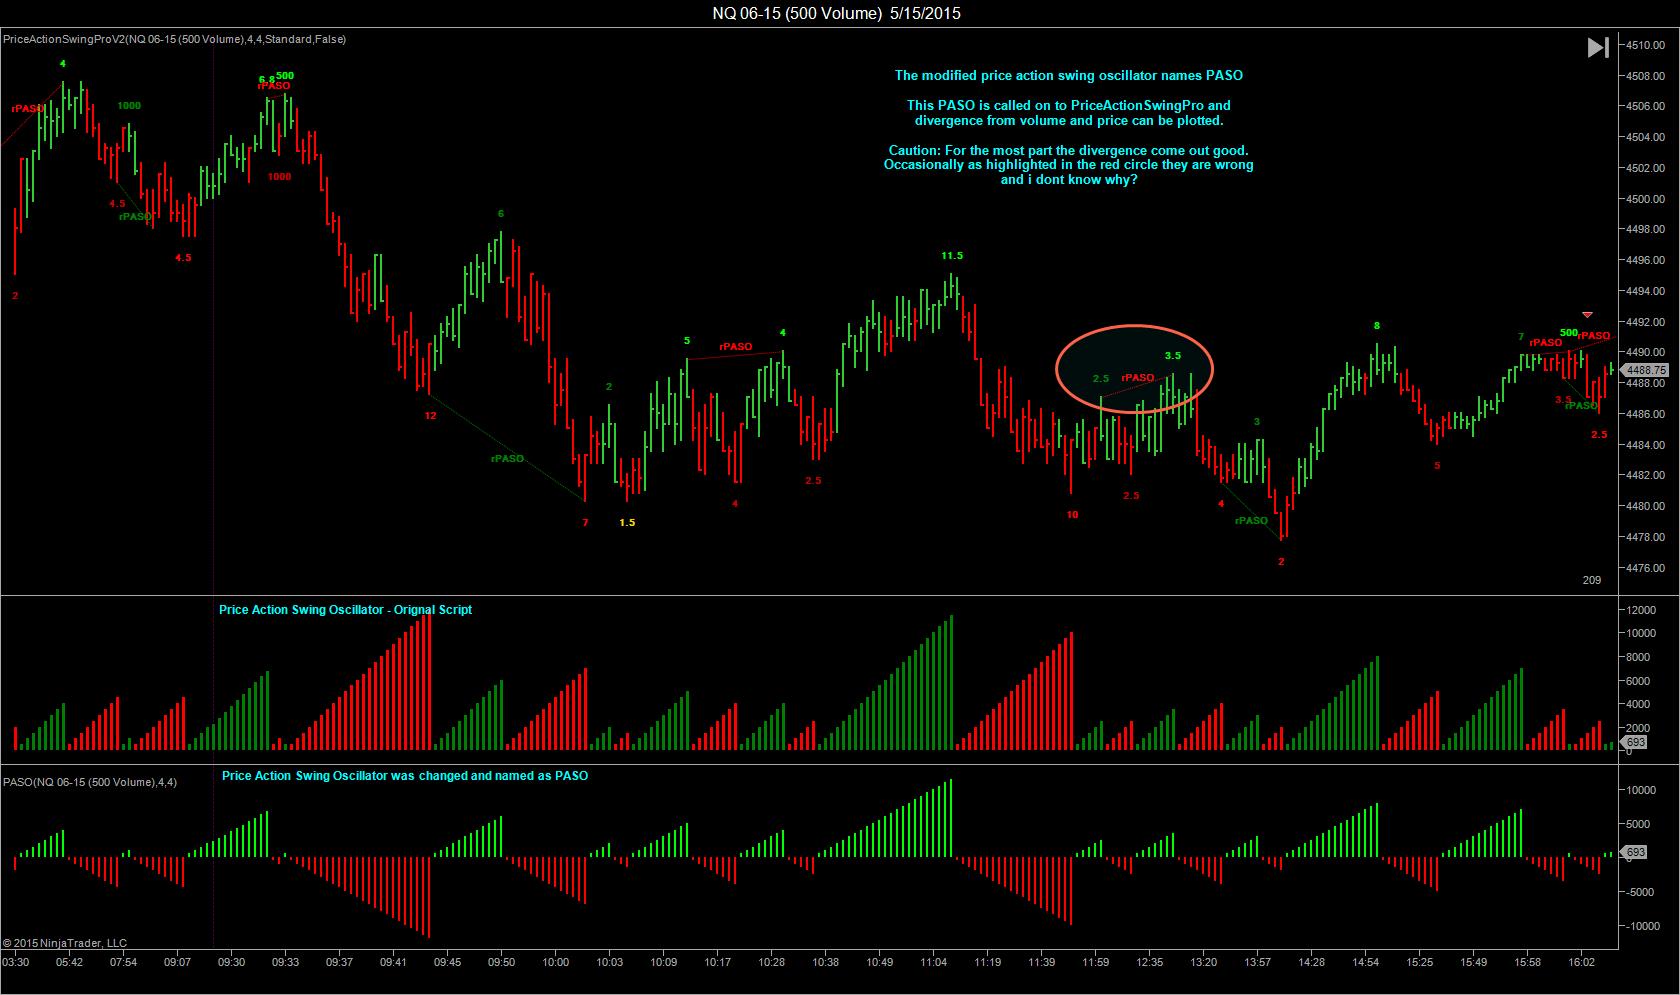
Task: Click the 09:30 time axis label
Action: point(231,962)
